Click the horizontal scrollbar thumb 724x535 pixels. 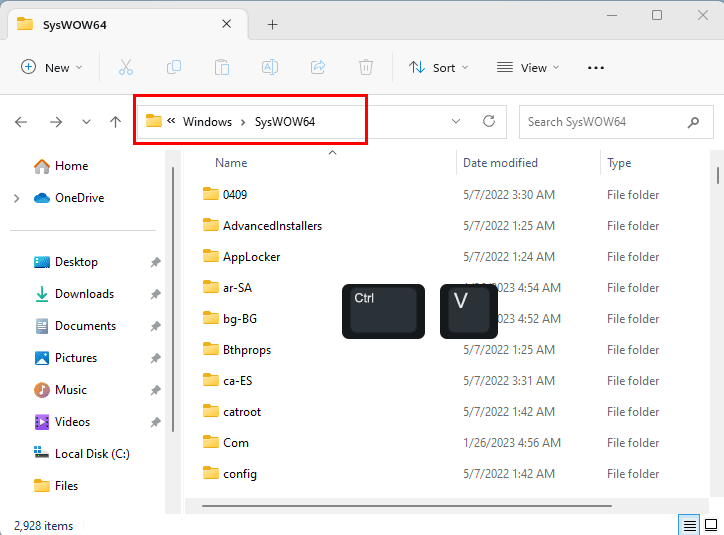[406, 506]
